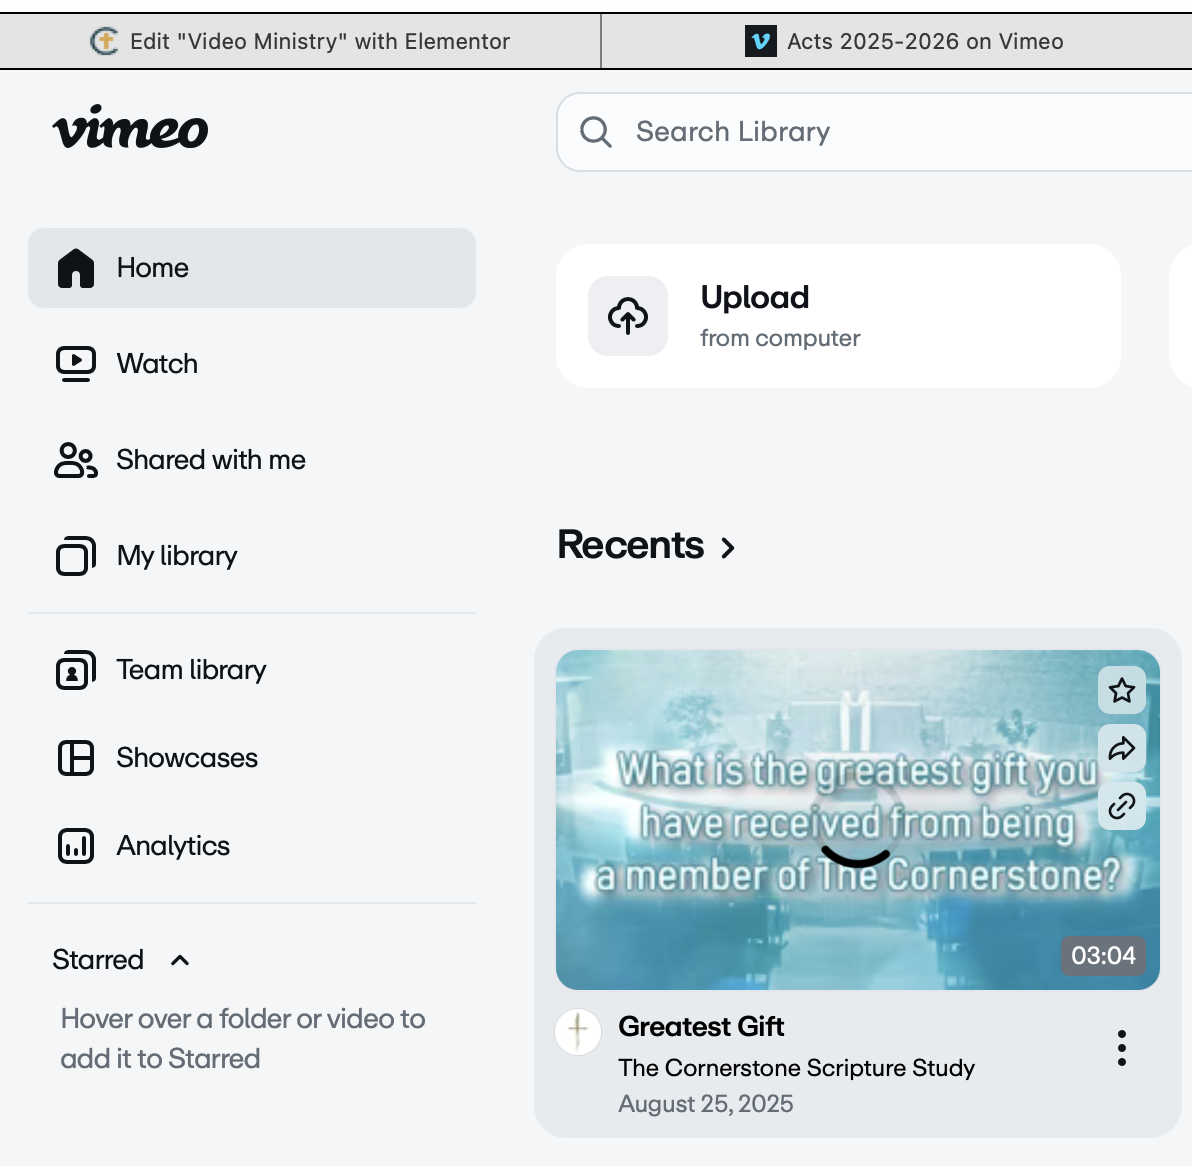The image size is (1192, 1166).
Task: Click Elementor tab favicon icon
Action: [x=104, y=41]
